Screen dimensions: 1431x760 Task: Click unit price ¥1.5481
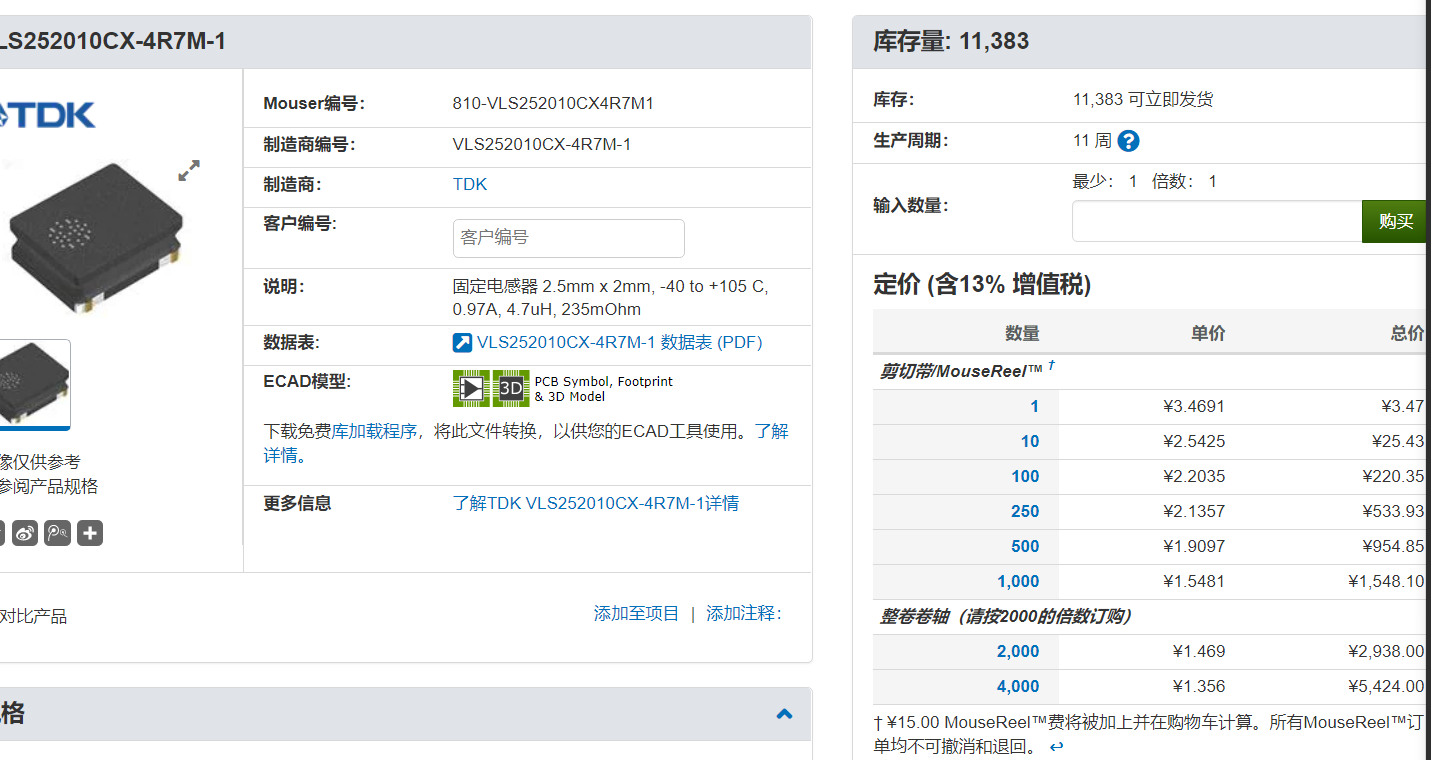pos(1194,581)
